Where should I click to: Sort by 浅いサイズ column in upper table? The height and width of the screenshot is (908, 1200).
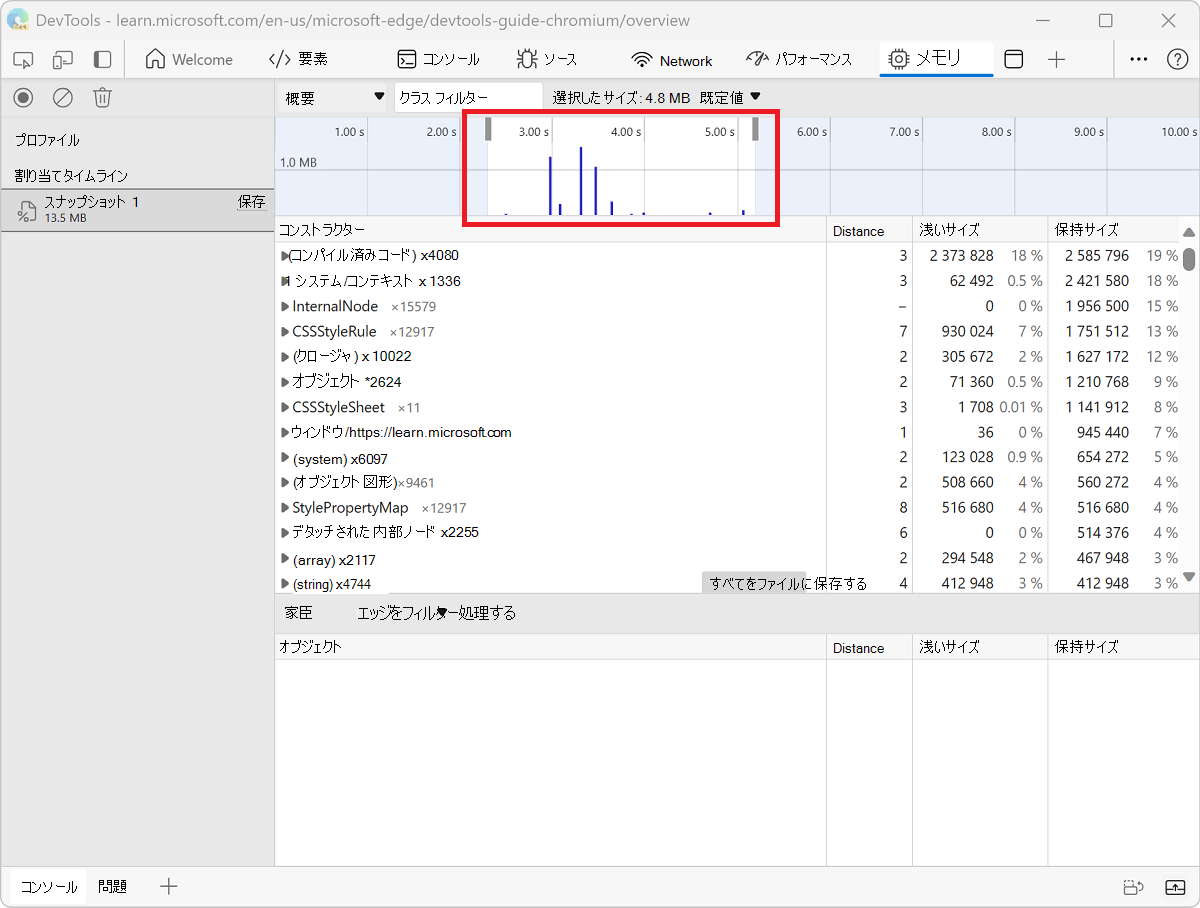(x=979, y=230)
